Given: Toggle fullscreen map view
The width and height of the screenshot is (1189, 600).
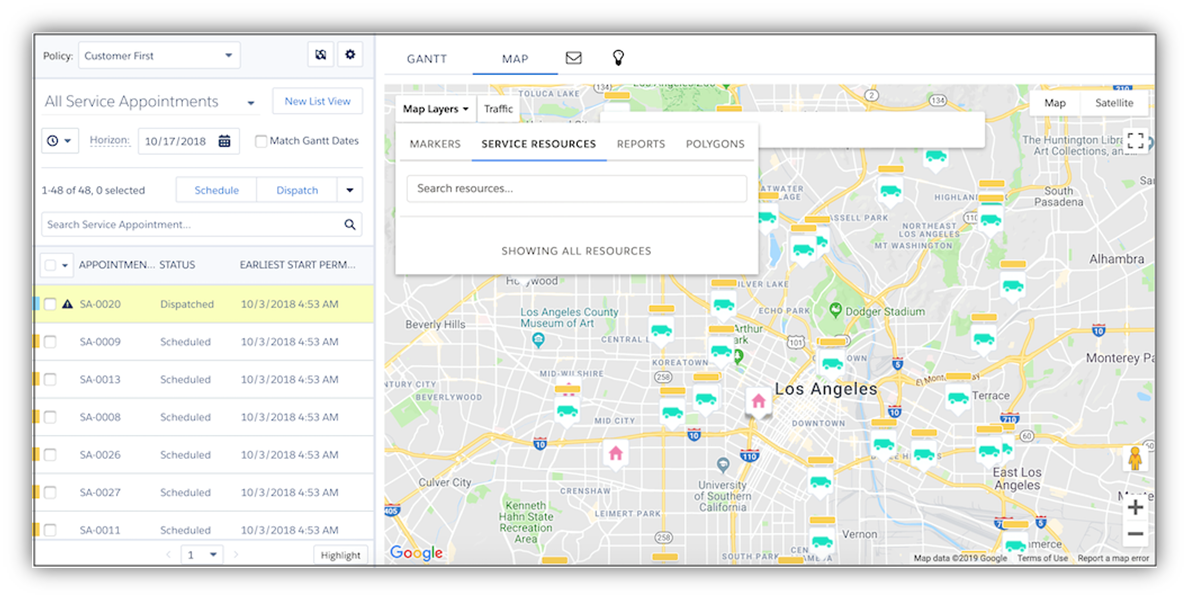Looking at the screenshot, I should click(1135, 141).
